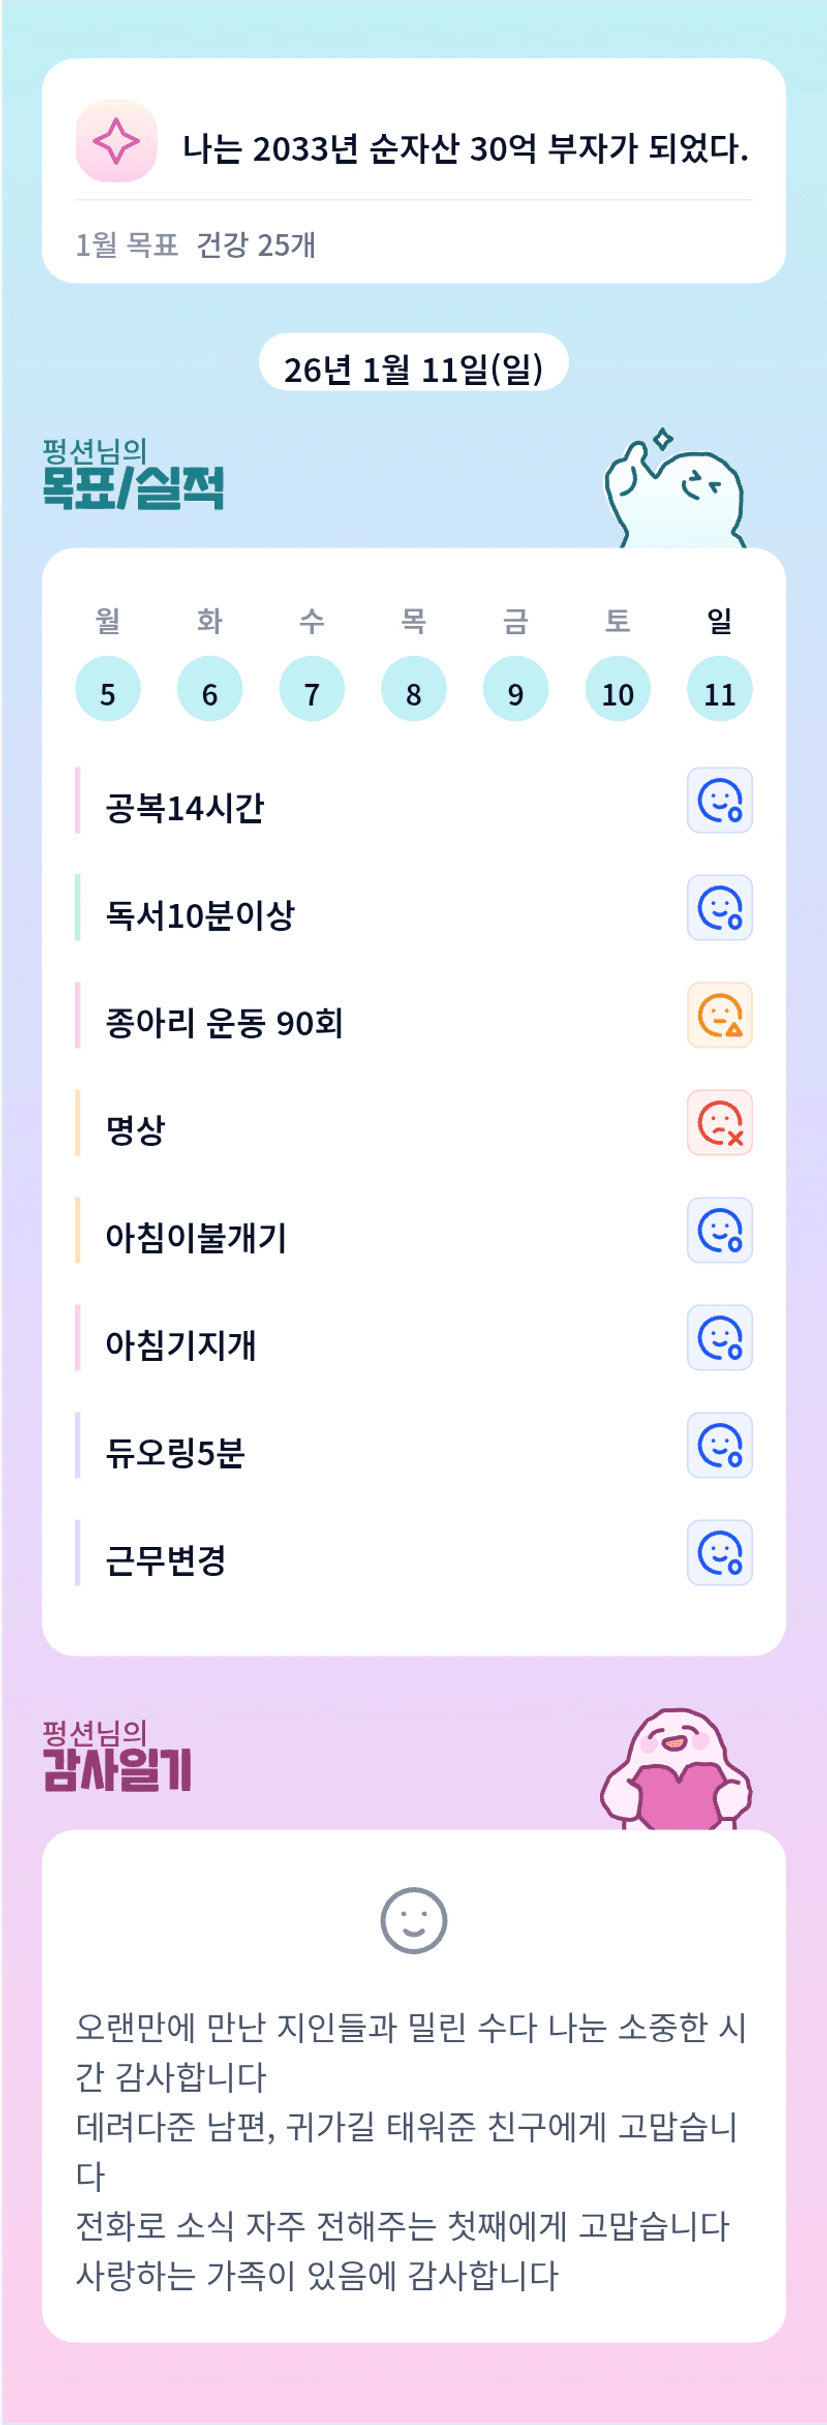Click the gratitude diary text entry

point(412,2150)
